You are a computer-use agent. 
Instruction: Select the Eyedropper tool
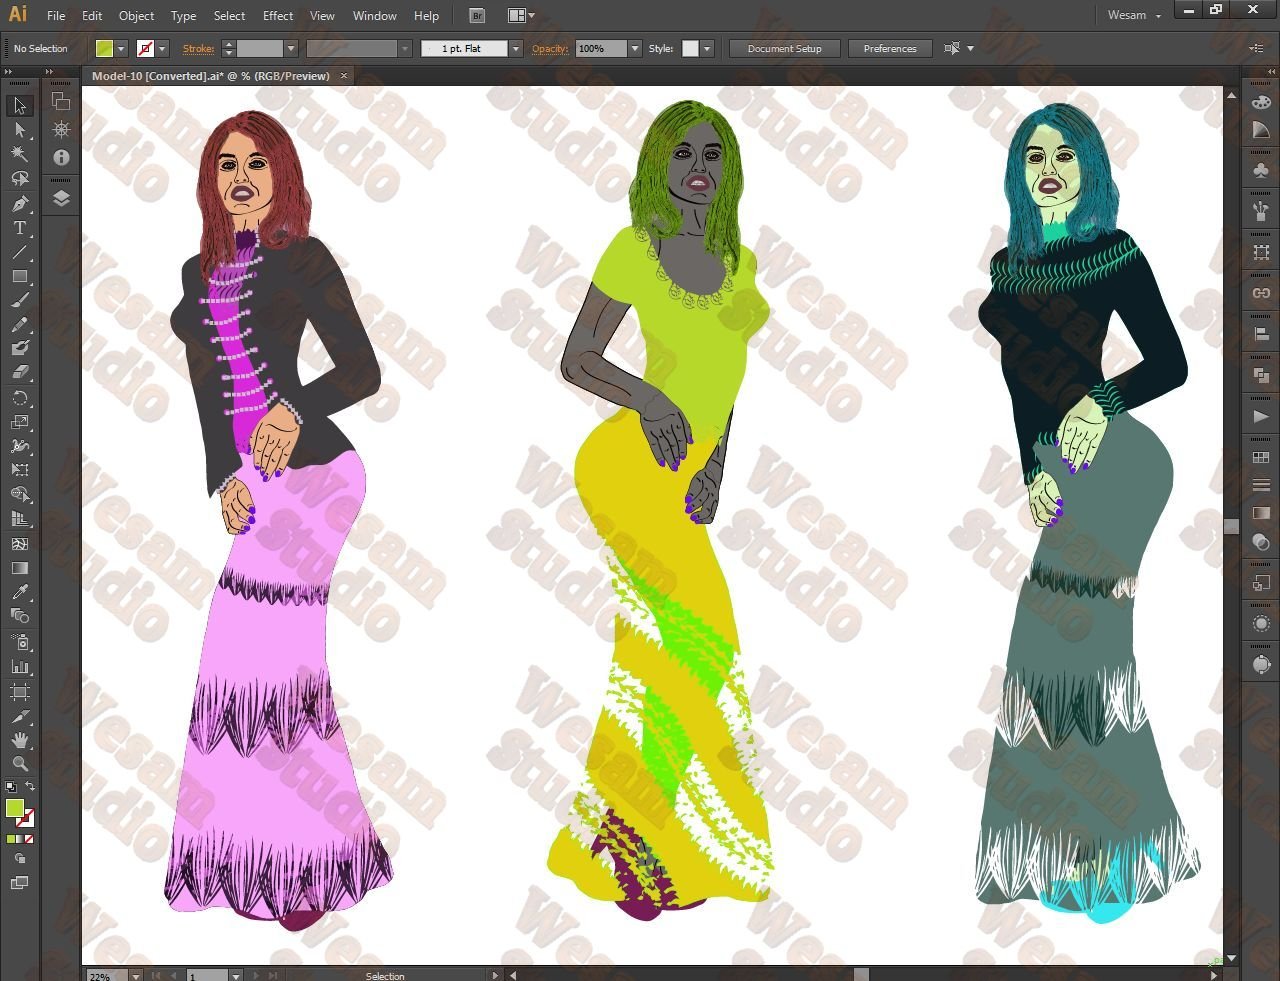tap(19, 592)
